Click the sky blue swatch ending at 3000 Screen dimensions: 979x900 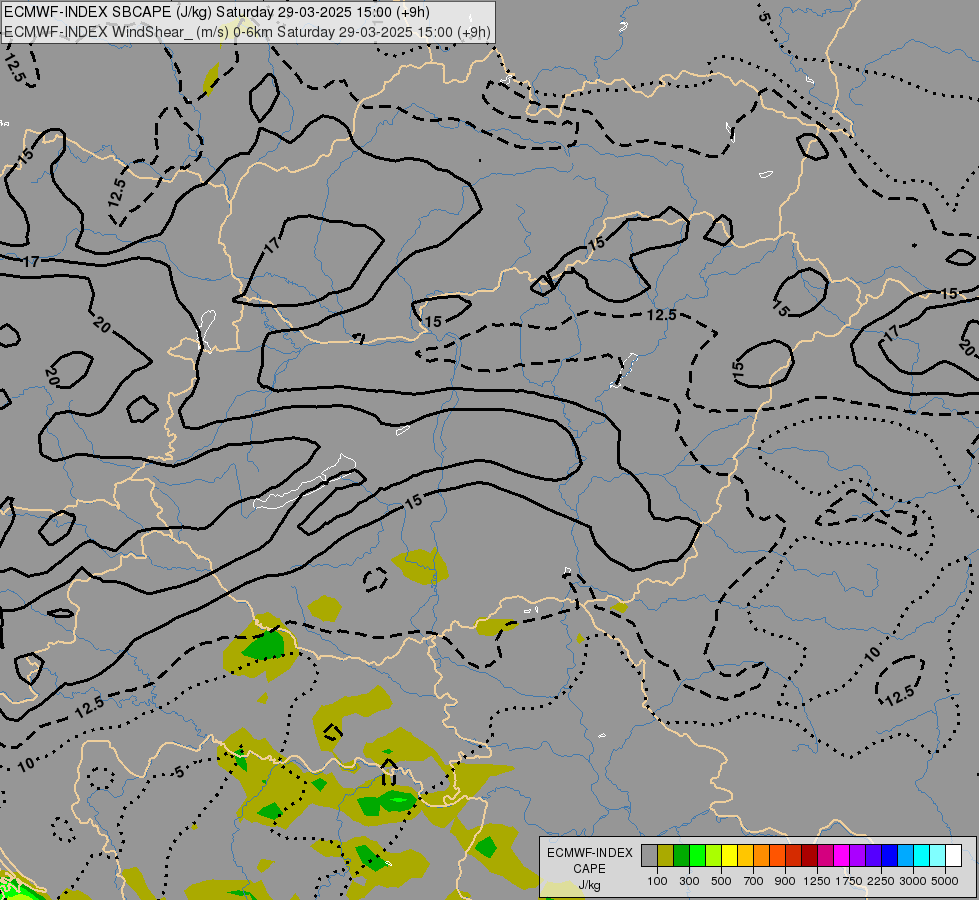[x=905, y=855]
